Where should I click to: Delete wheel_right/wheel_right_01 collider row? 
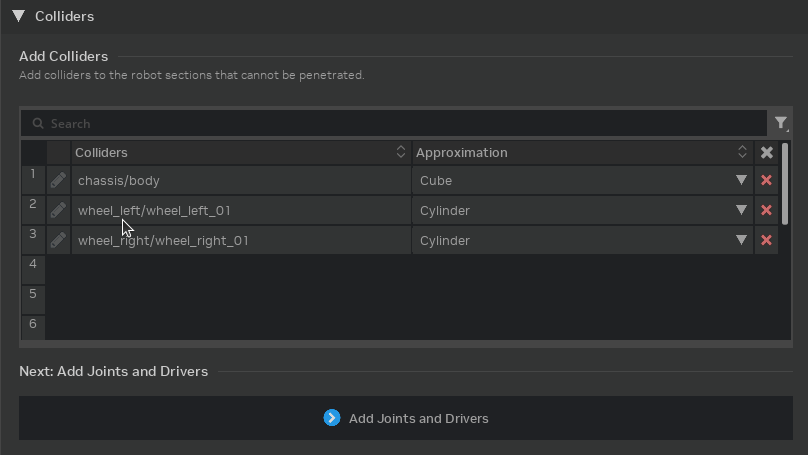[766, 241]
